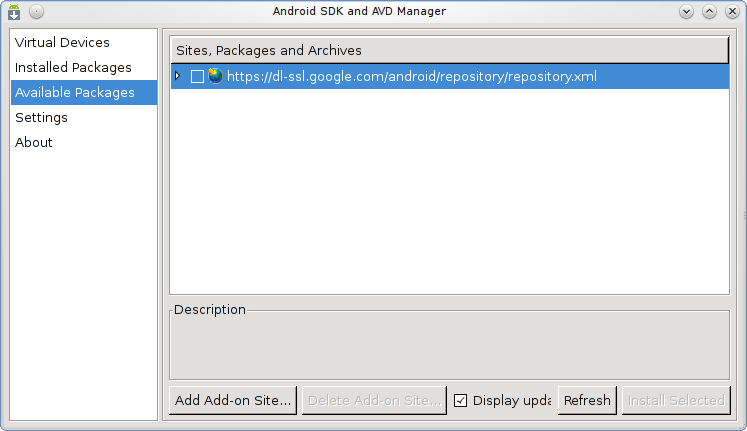Click the Add Add-on Site button
This screenshot has width=747, height=431.
pyautogui.click(x=233, y=401)
